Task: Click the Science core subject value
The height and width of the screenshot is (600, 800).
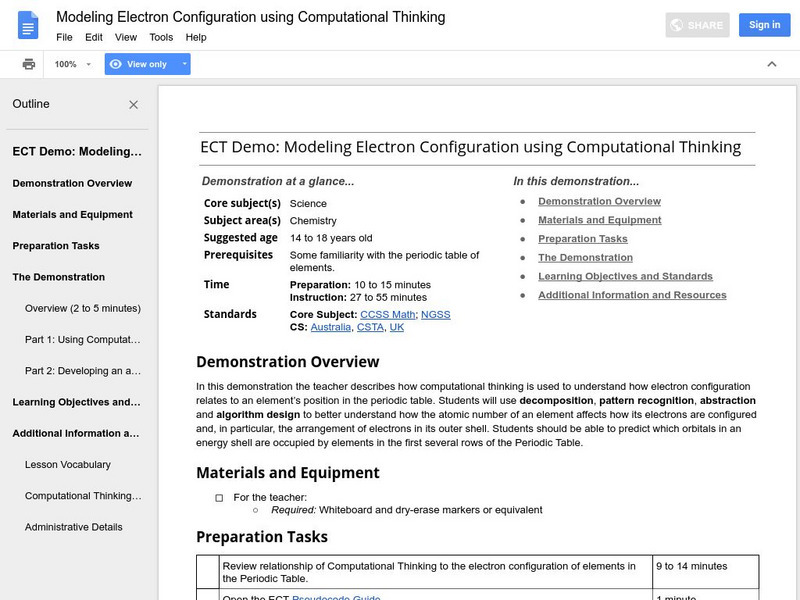Action: (x=308, y=204)
